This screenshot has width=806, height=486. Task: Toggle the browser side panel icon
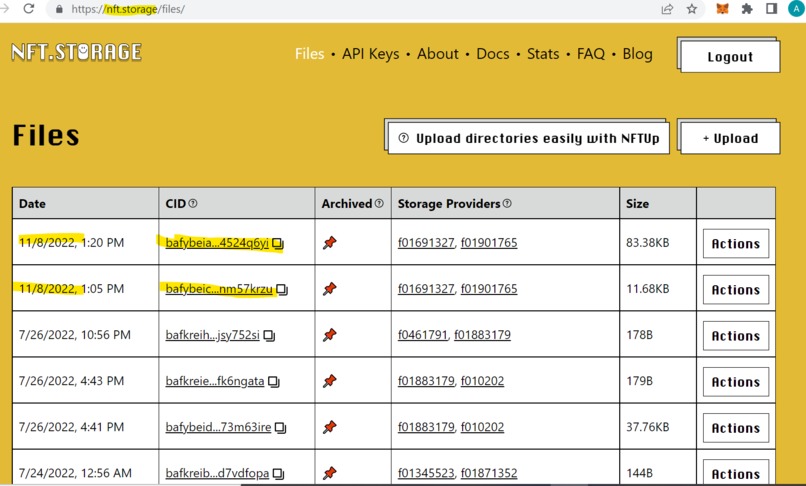coord(771,9)
